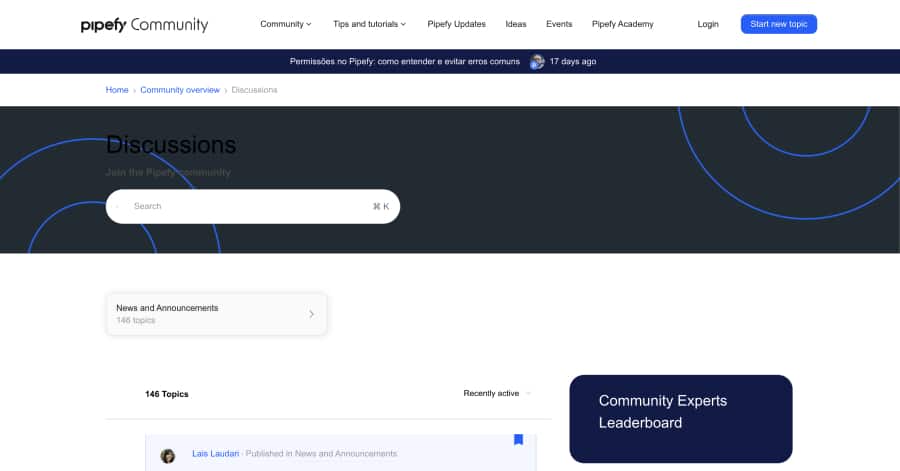Go to Home breadcrumb

point(117,90)
